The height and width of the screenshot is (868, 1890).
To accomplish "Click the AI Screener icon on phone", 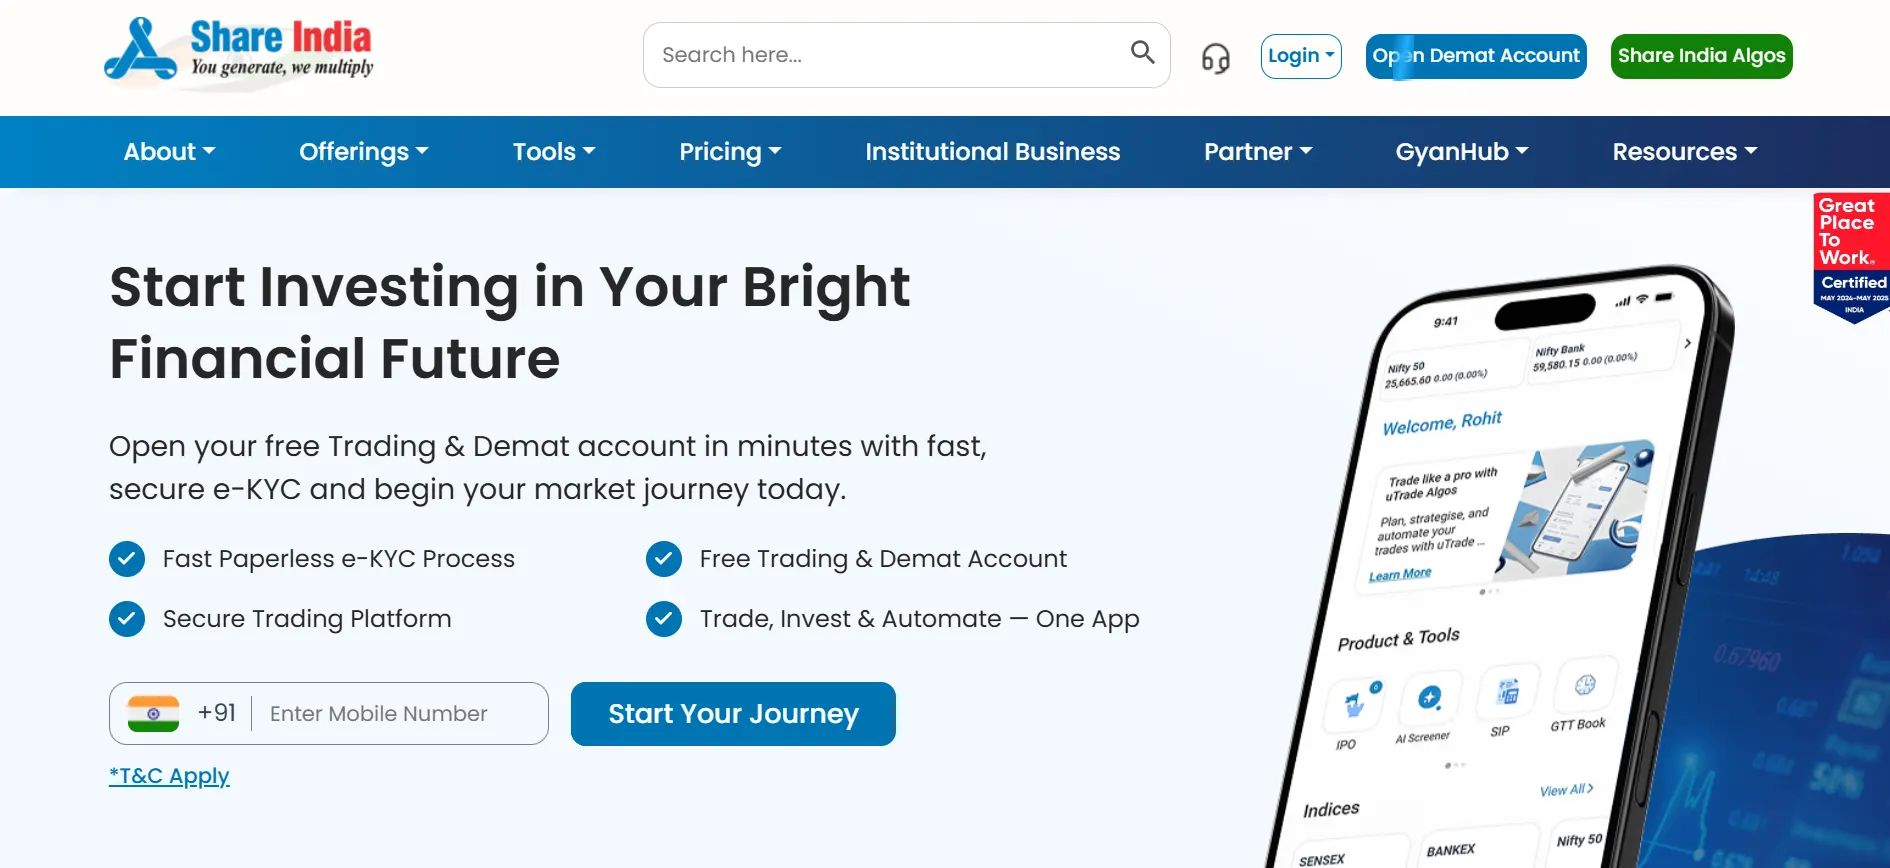I will (1430, 697).
